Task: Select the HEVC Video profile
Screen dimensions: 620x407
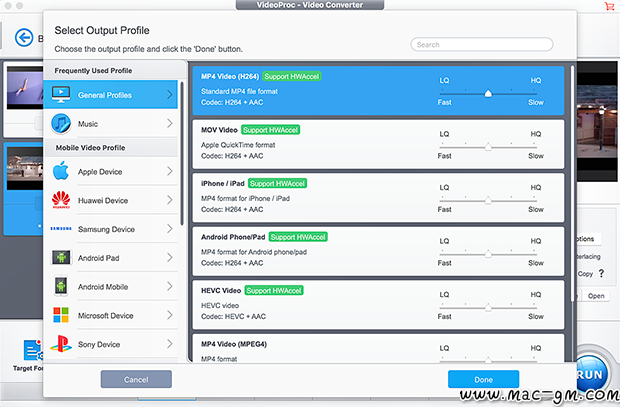Action: click(378, 305)
